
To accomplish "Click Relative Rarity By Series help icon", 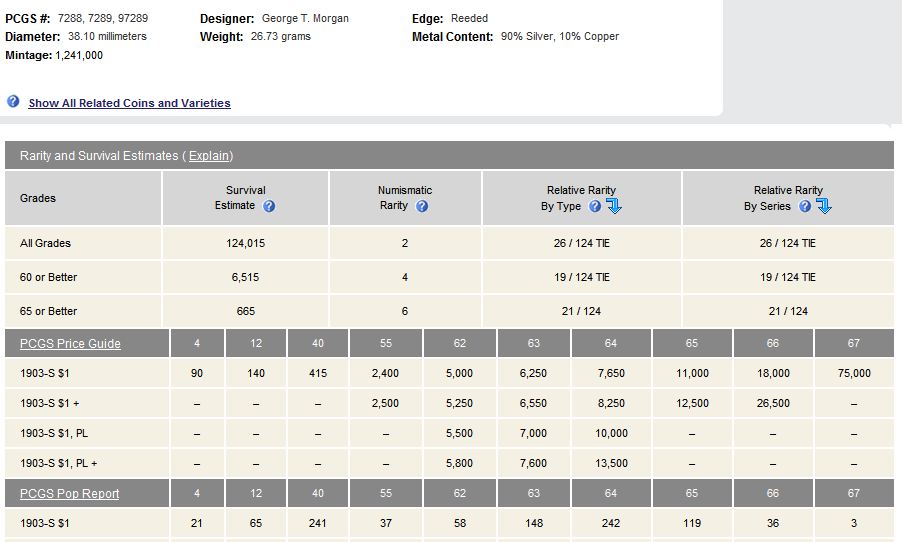I will click(x=805, y=206).
